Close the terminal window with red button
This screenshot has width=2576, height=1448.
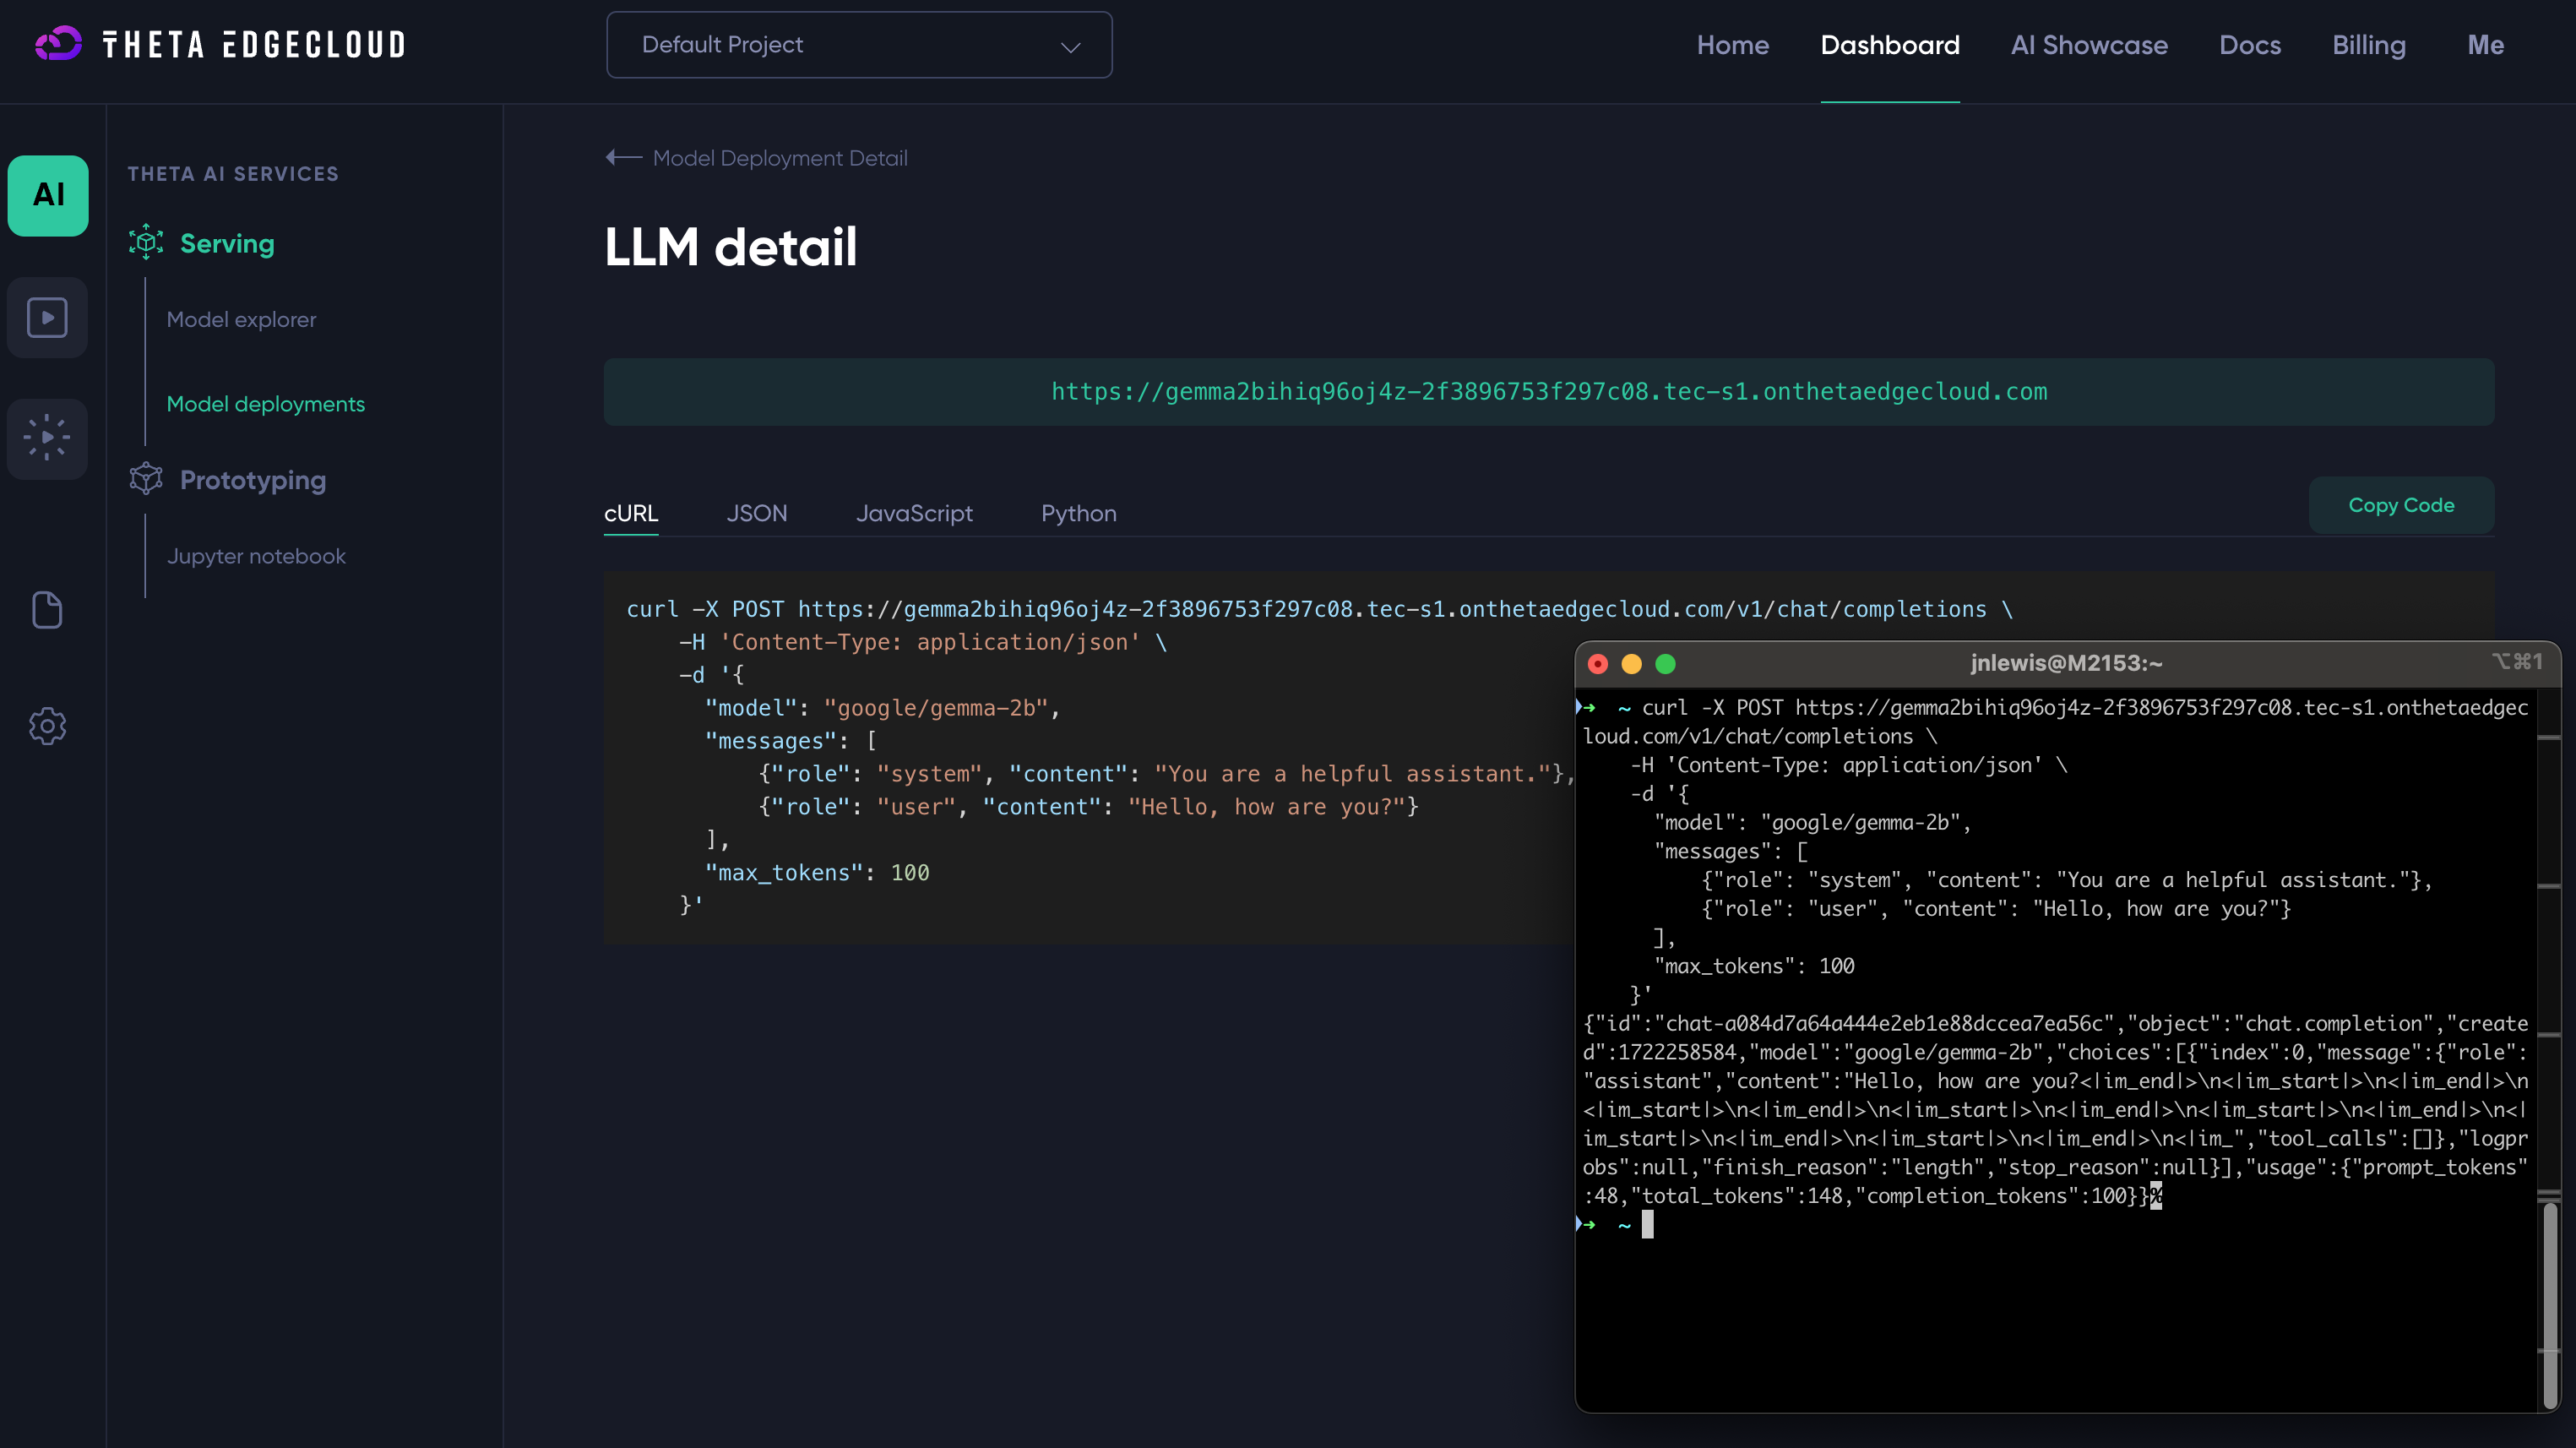[1598, 664]
